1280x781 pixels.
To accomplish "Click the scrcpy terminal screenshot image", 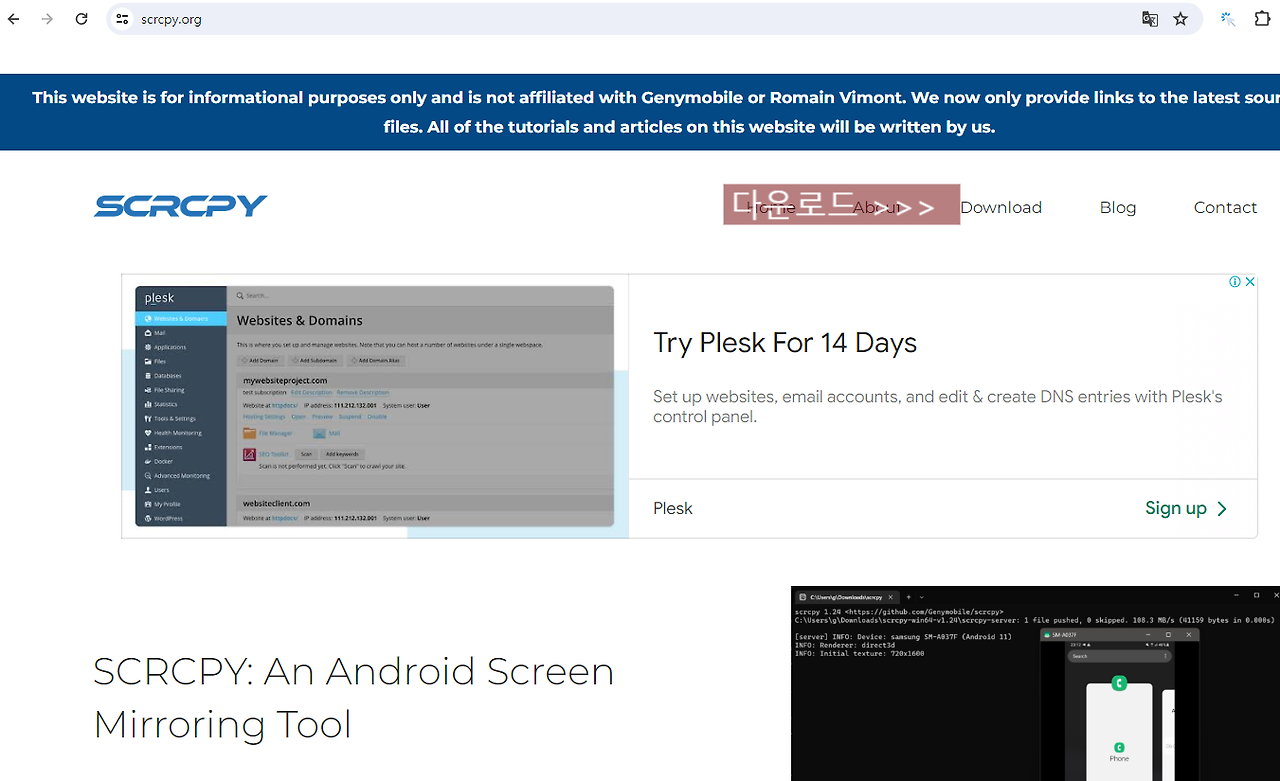I will [x=1035, y=684].
